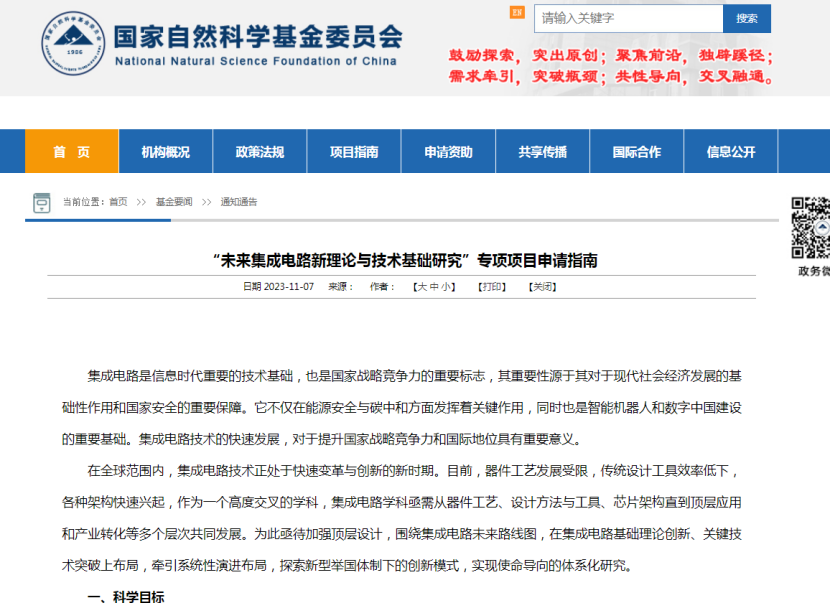Open the 申请资助 navigation menu
830x604 pixels.
coord(448,152)
